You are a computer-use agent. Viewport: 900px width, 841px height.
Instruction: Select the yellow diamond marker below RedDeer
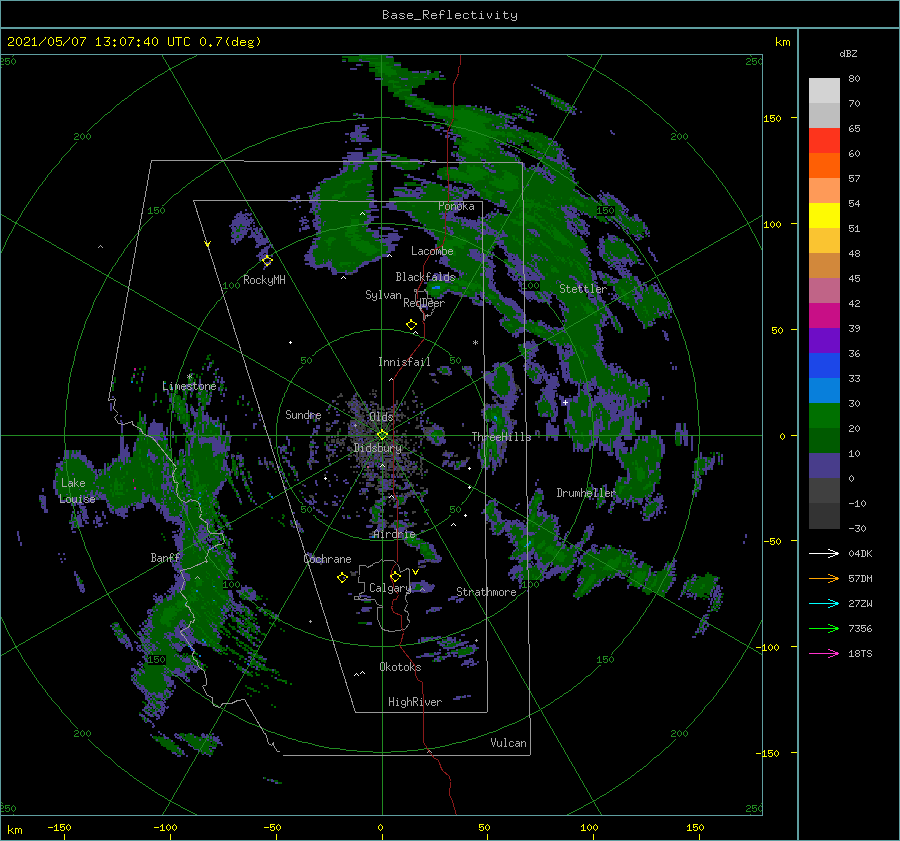411,325
